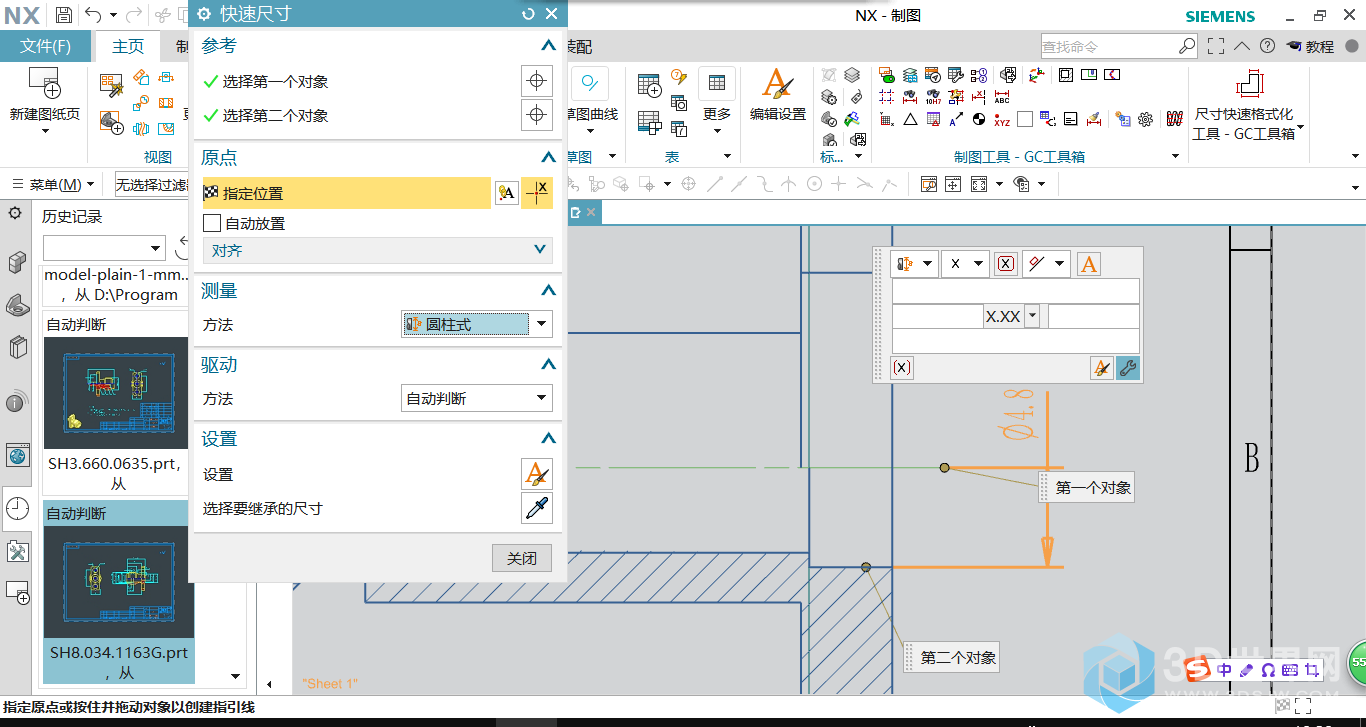Click the Base View icon in the View (视图) group
Viewport: 1366px width, 727px height.
tap(111, 123)
